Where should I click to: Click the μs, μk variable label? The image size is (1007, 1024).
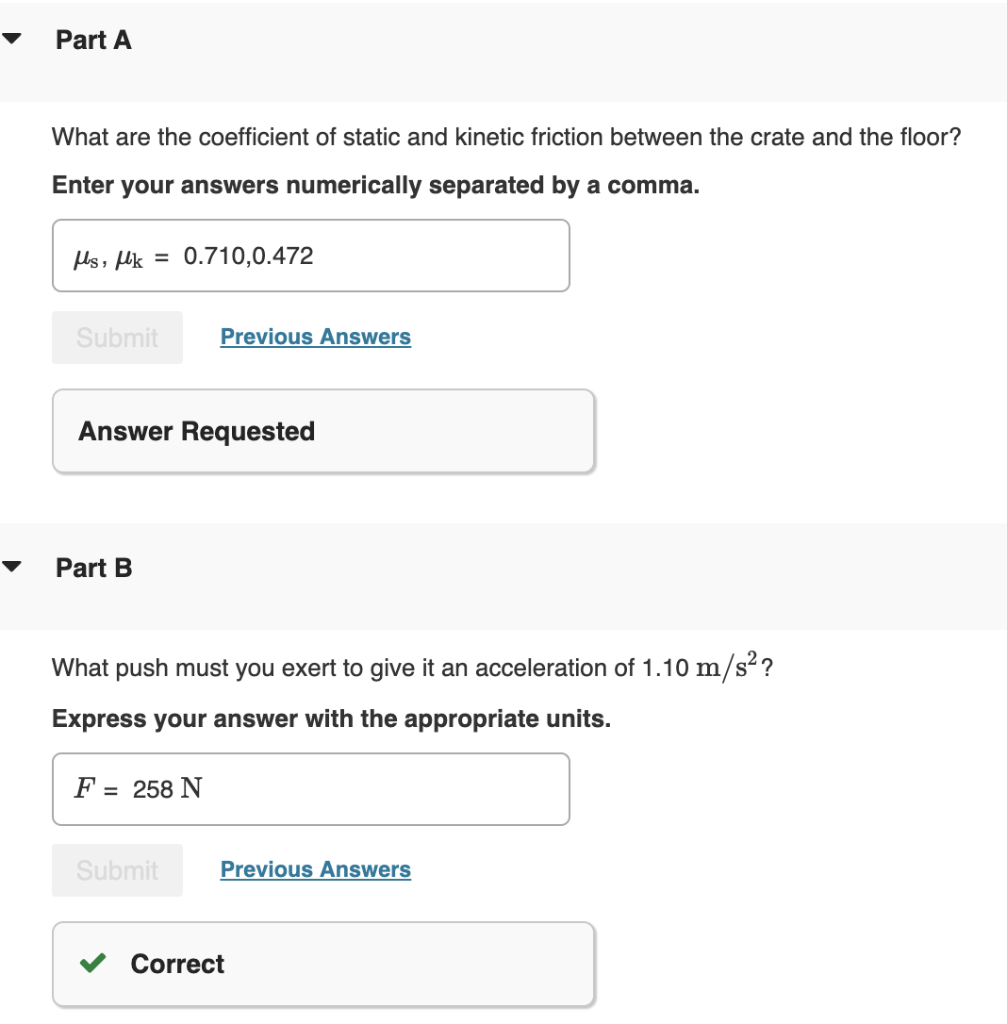coord(109,257)
